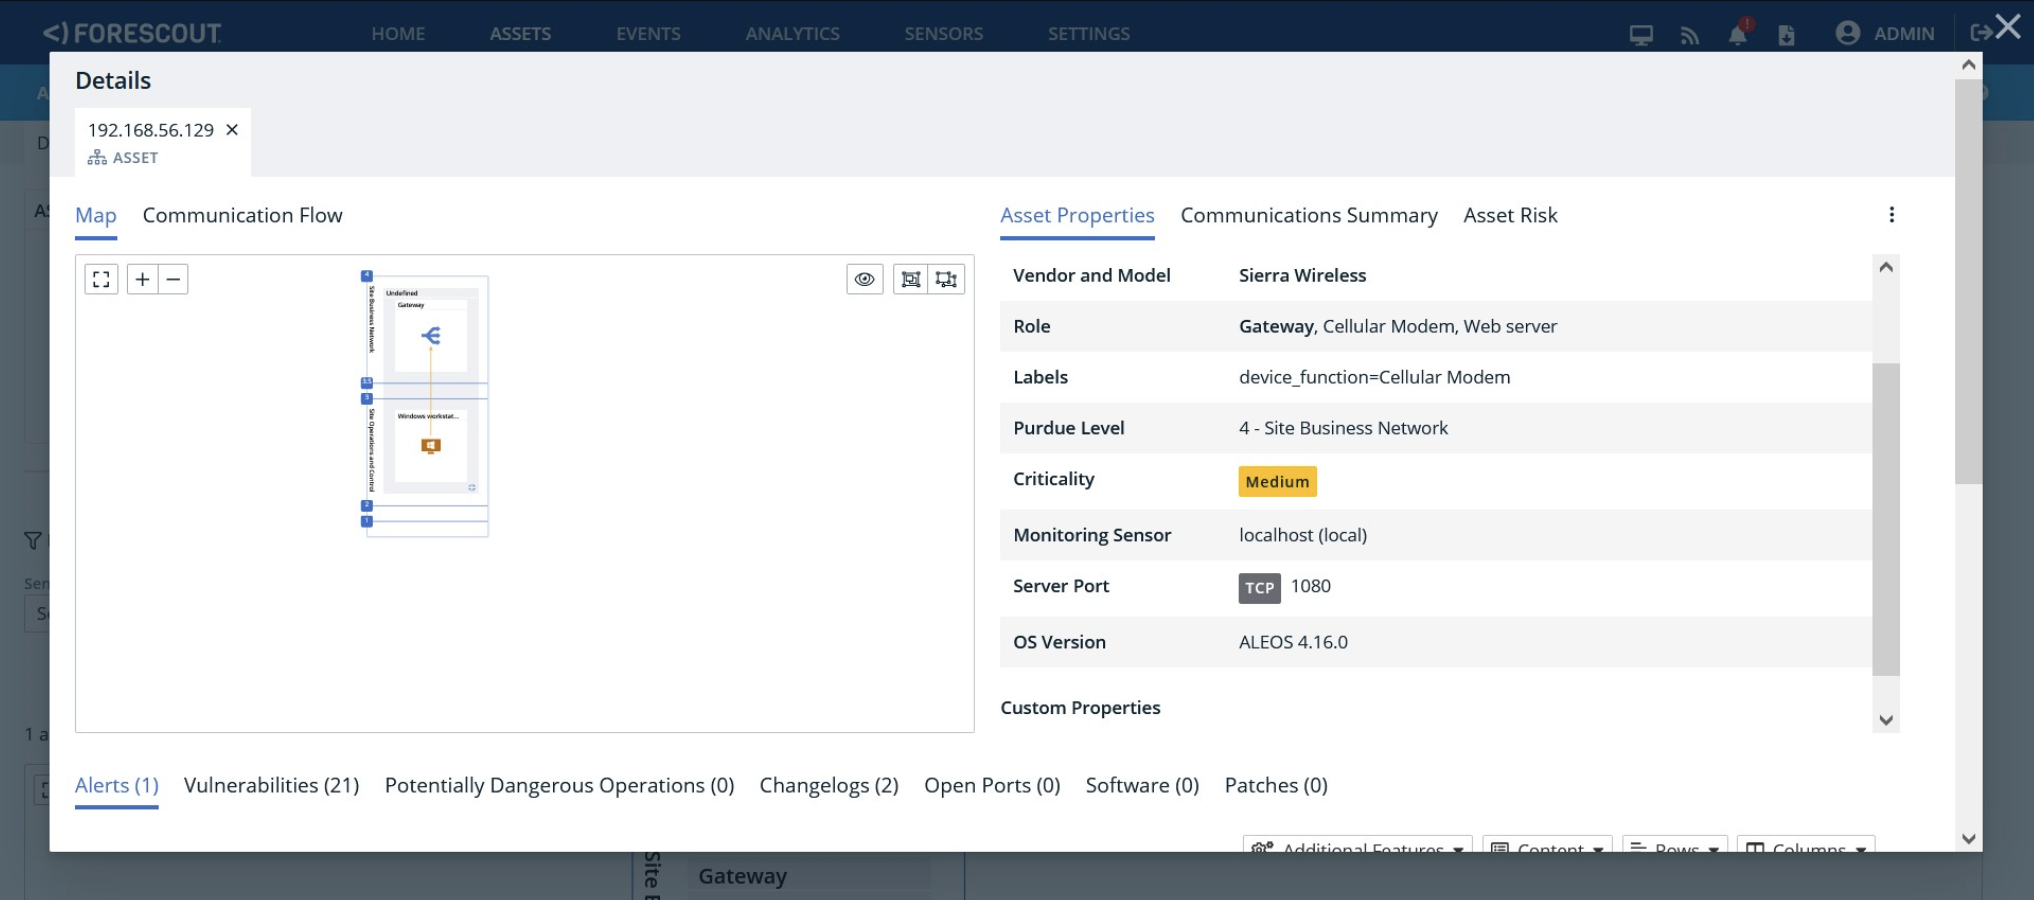2036x900 pixels.
Task: Click the Asset Properties panel scrollbar
Action: [1885, 518]
